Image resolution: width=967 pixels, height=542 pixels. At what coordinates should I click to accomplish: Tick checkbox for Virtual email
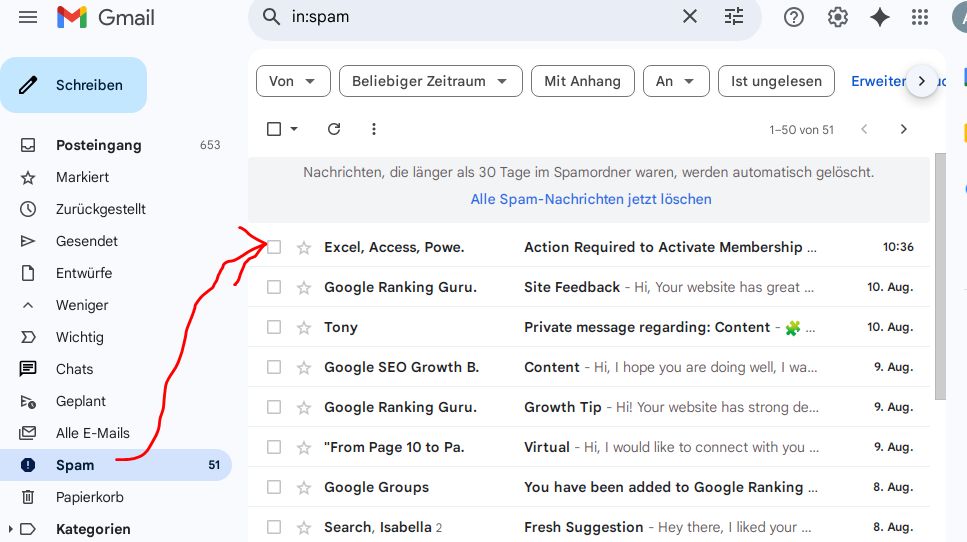(274, 447)
